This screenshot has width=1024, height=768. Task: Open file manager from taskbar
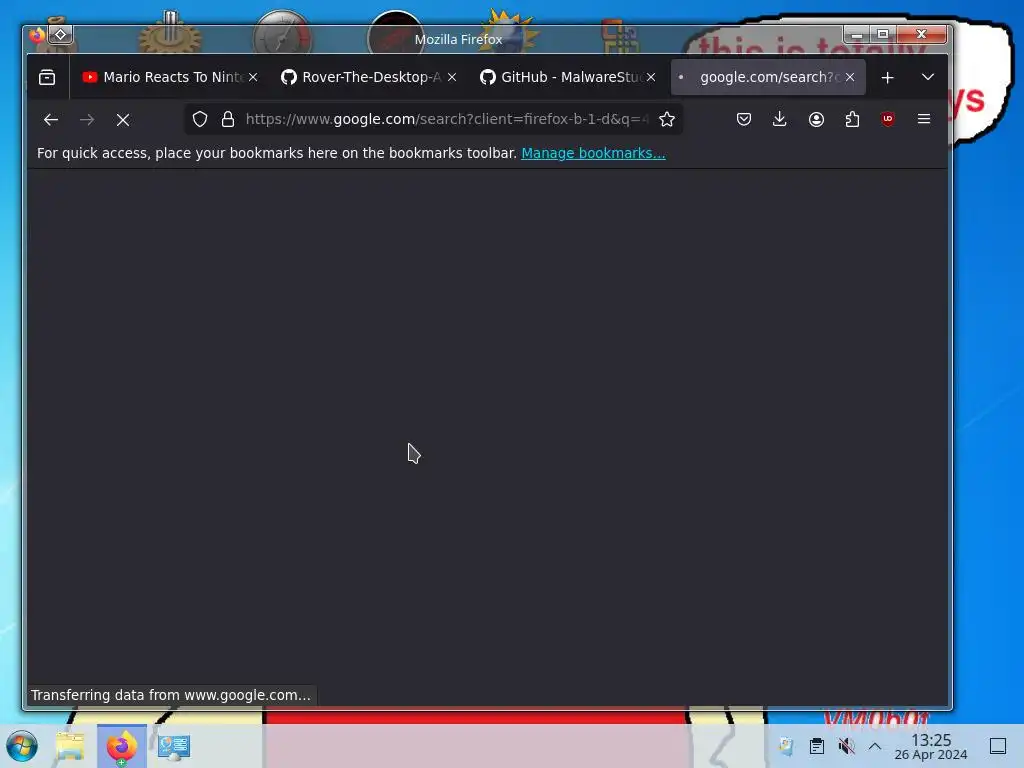(70, 746)
